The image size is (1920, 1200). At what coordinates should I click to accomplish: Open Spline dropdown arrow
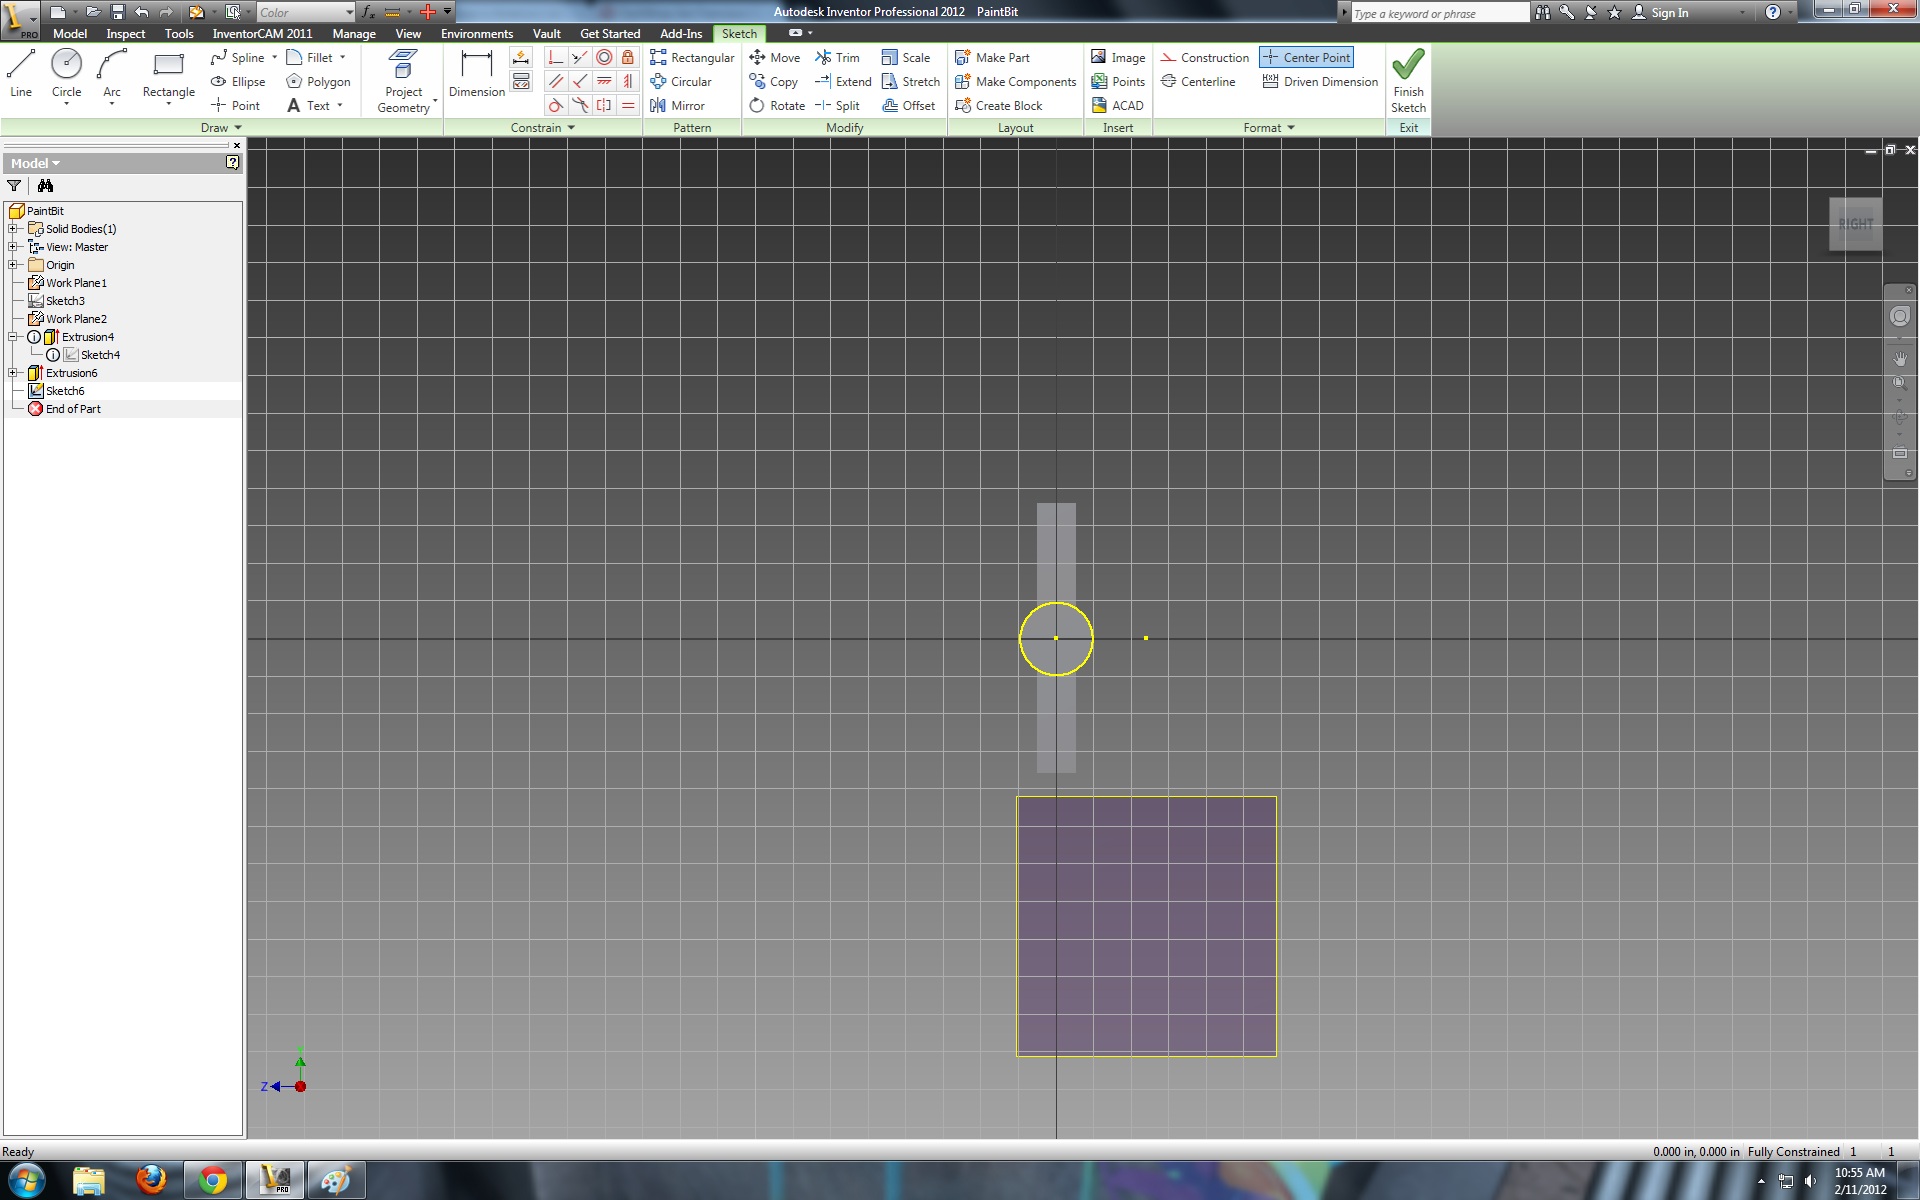(275, 58)
